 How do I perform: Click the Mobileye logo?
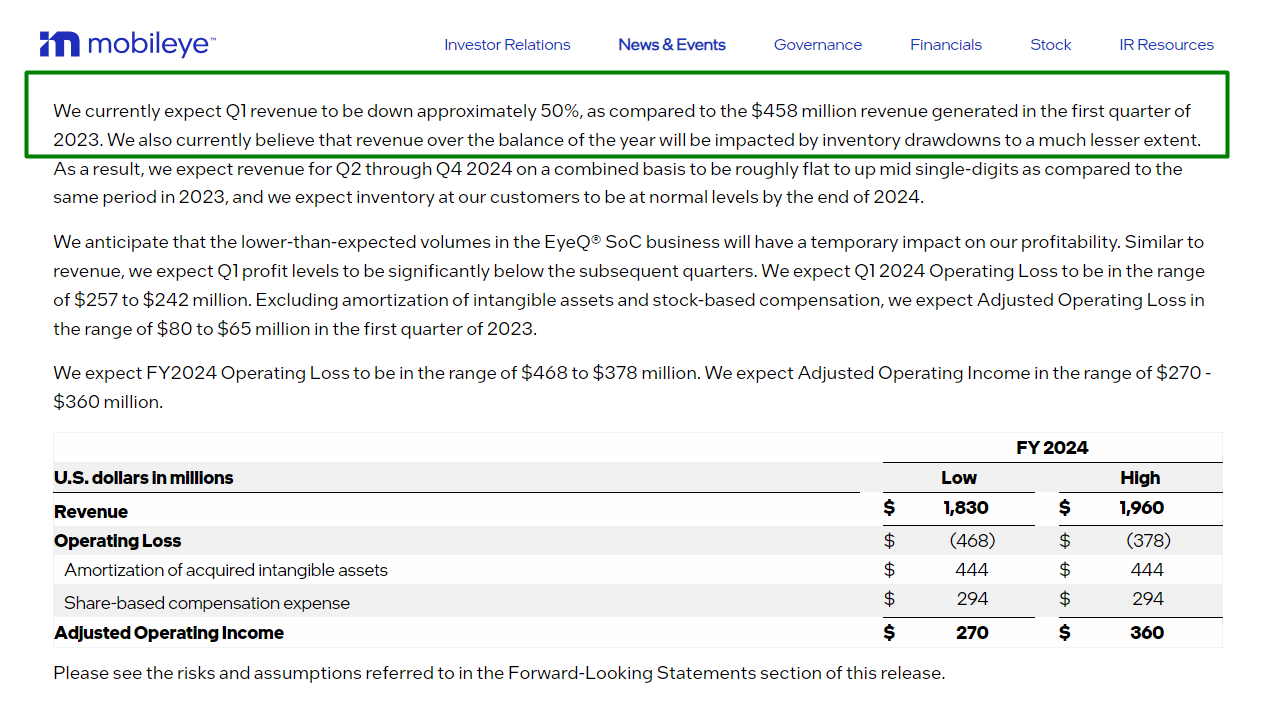coord(127,44)
